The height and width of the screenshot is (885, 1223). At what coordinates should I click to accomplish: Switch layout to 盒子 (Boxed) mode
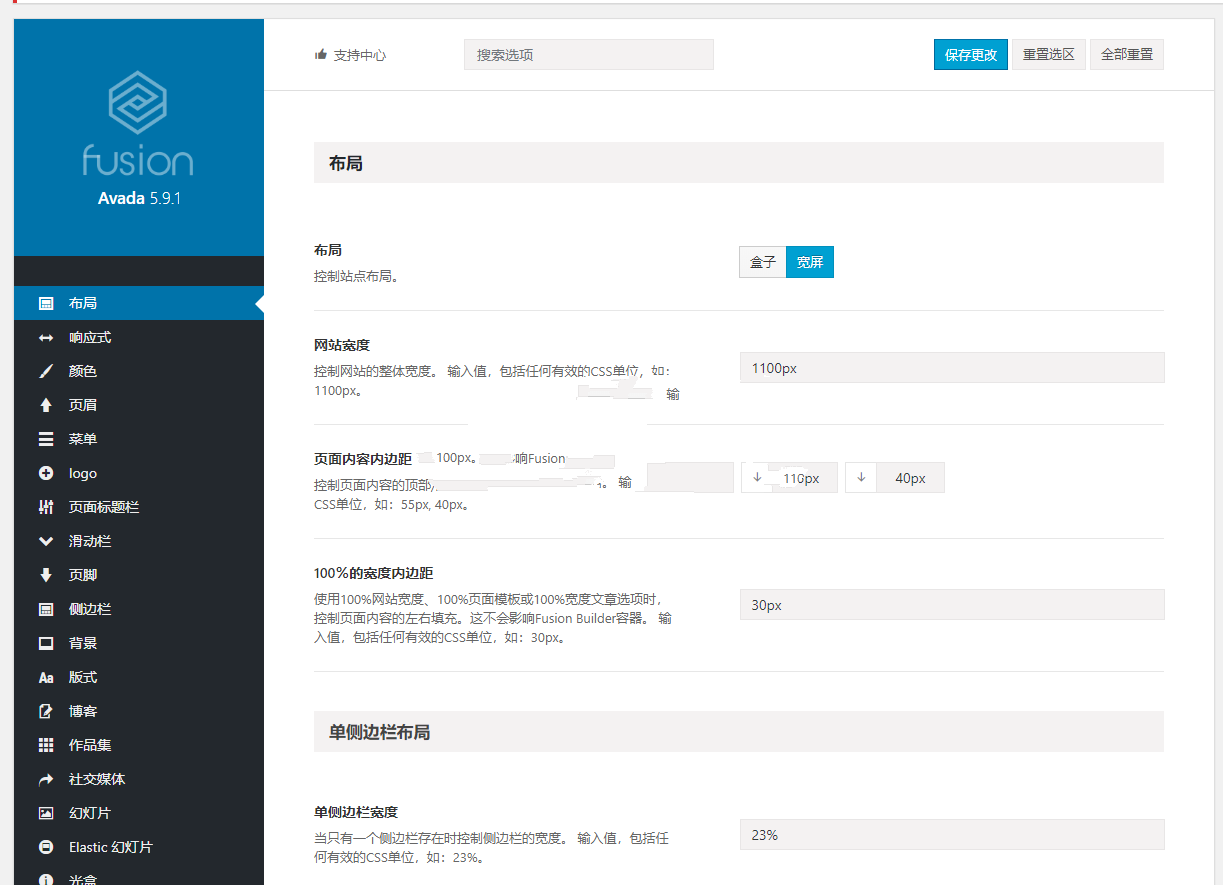(x=763, y=261)
